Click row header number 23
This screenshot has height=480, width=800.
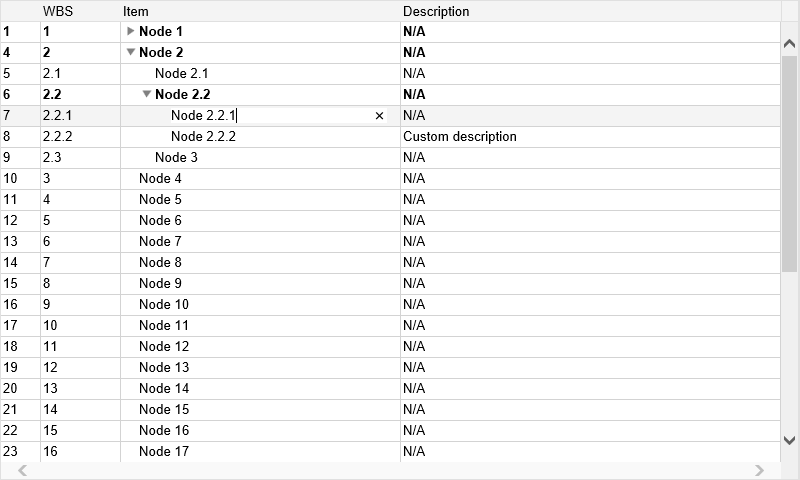(11, 452)
